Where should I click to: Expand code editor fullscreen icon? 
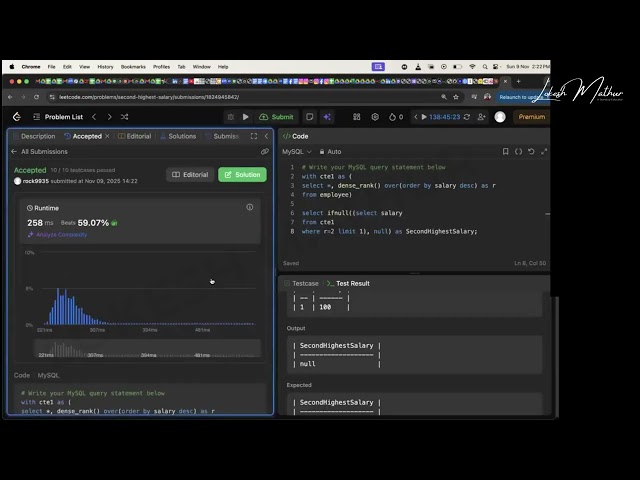point(544,151)
